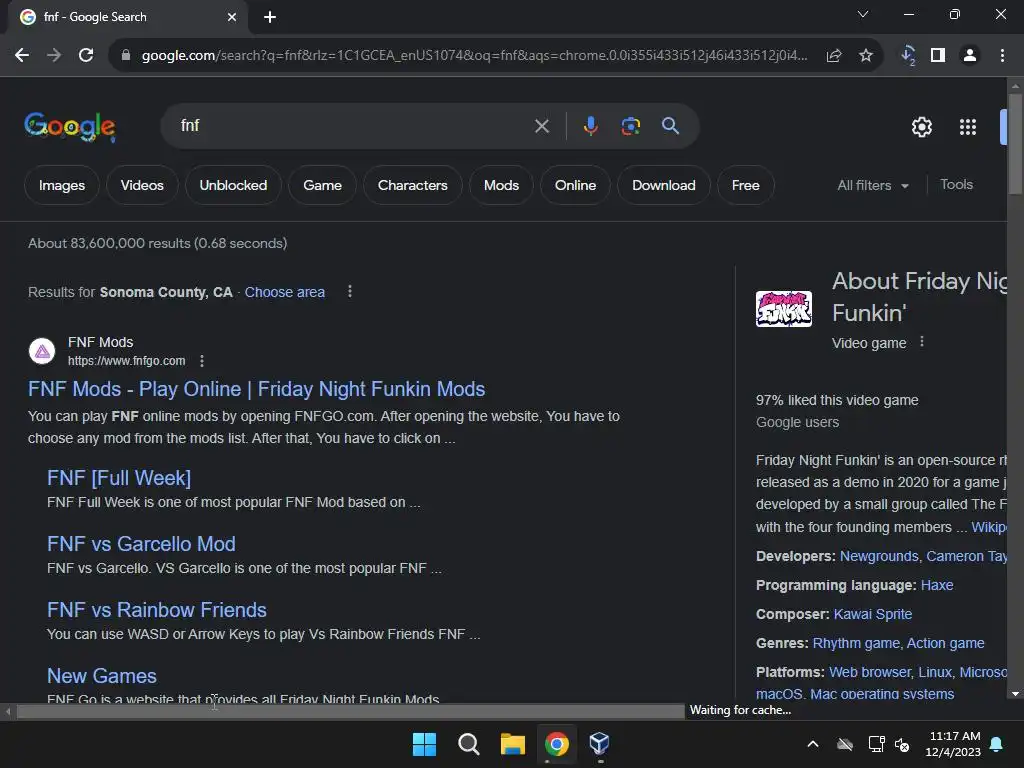Filter results by Images
Screen dimensions: 1024x768
(x=62, y=185)
